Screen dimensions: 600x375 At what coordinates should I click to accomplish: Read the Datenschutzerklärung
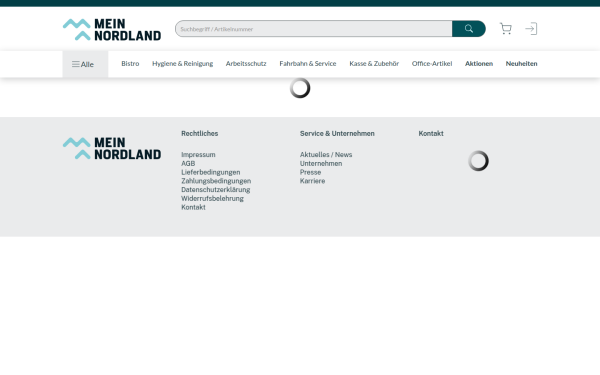[x=216, y=190]
